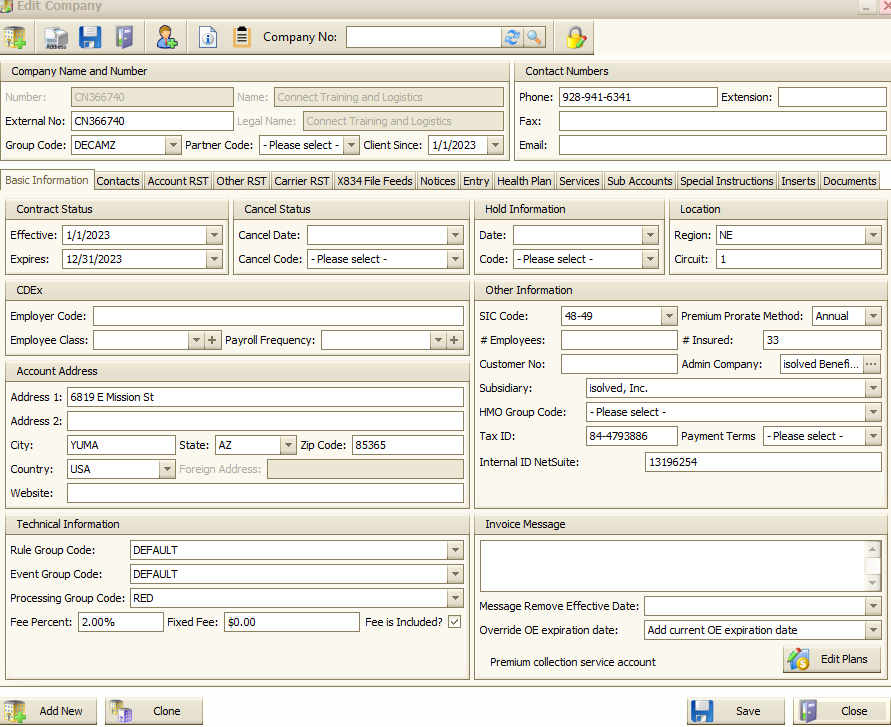Screen dimensions: 891x727
Task: Open the Premium Prorate Method dropdown
Action: coord(872,316)
